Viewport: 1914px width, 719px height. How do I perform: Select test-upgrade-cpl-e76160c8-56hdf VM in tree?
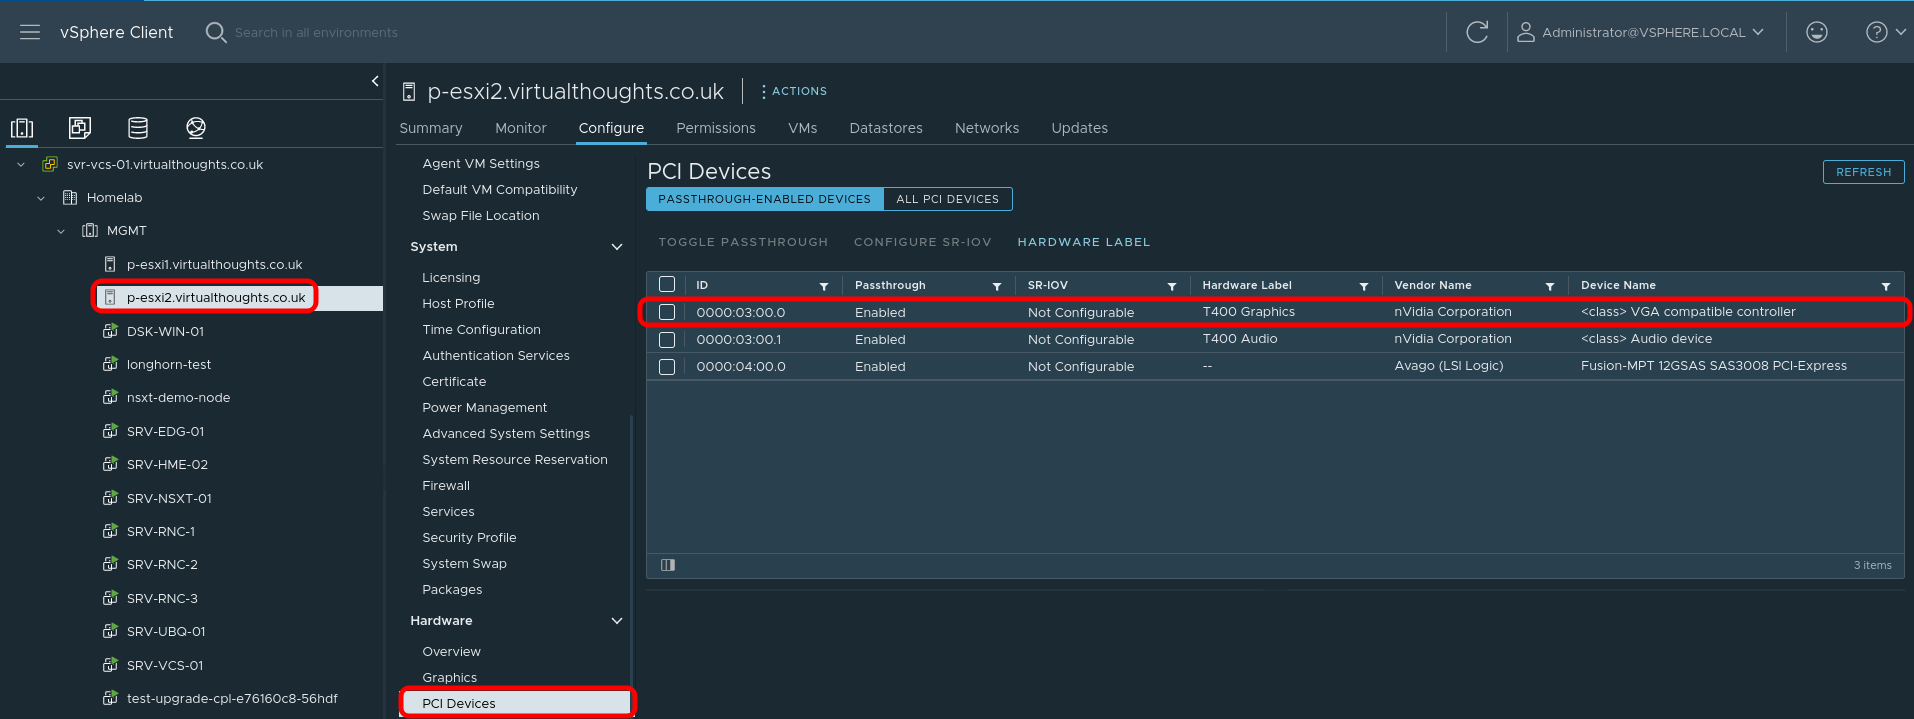232,698
